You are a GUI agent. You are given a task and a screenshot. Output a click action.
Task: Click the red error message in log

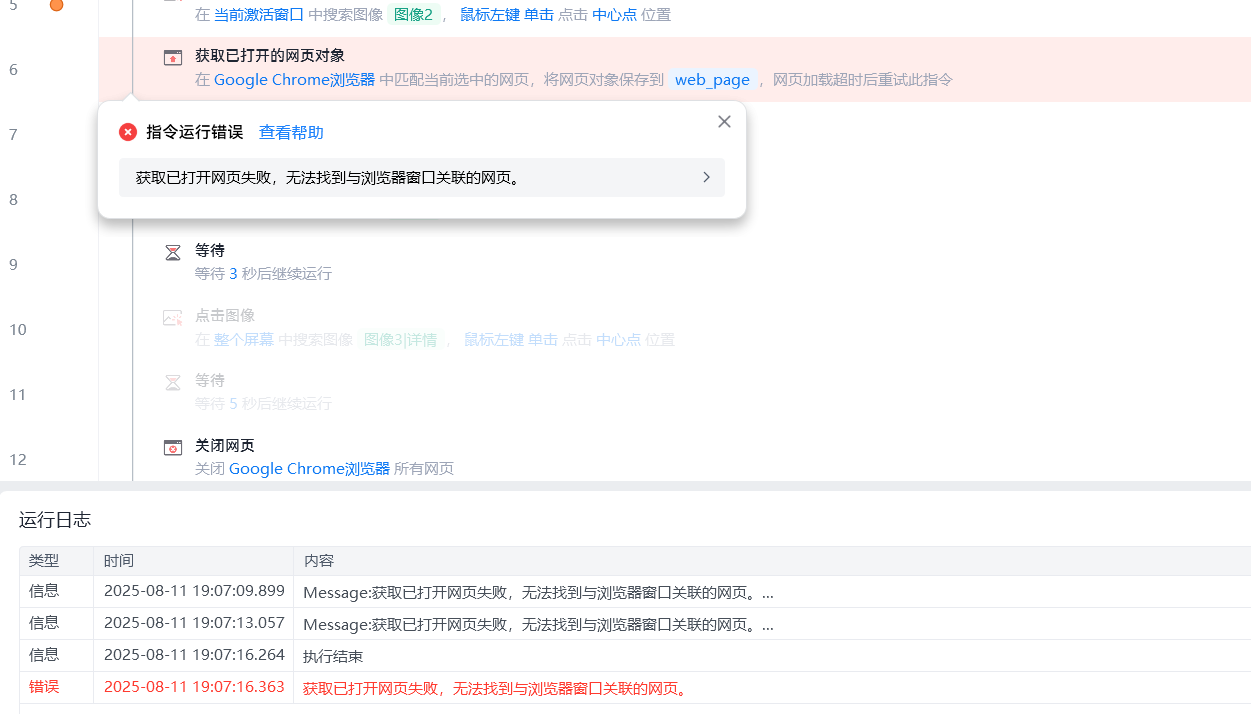tap(496, 688)
